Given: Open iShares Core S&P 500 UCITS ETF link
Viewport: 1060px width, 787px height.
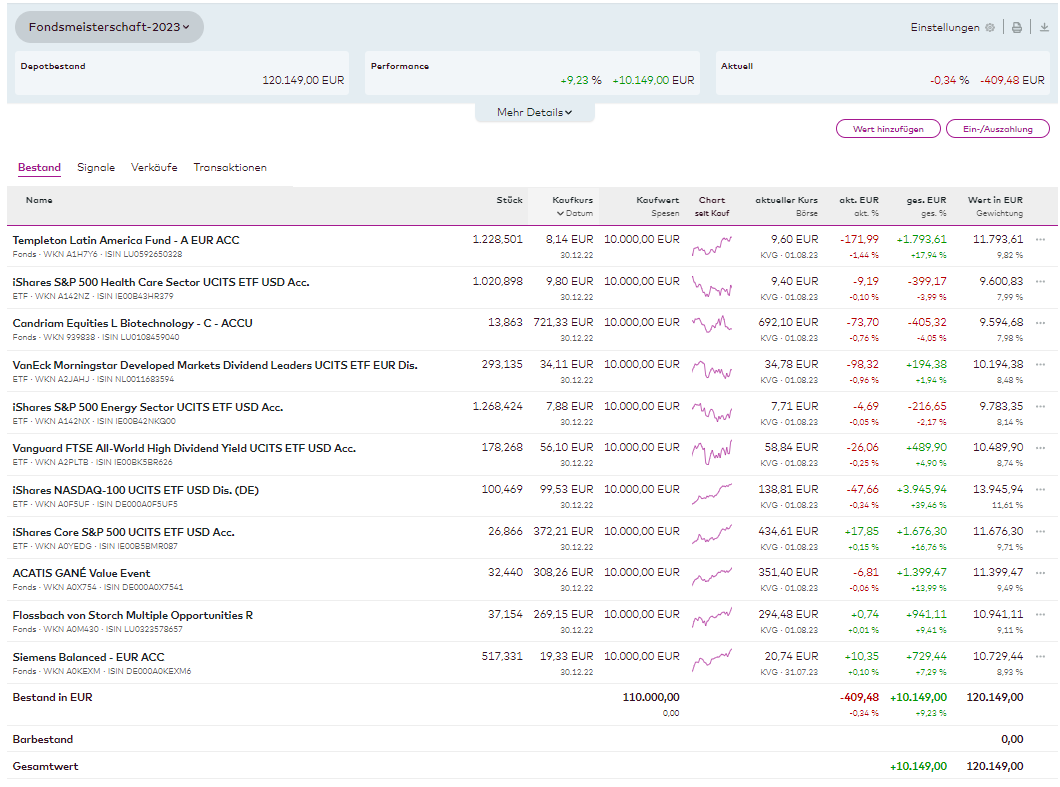Looking at the screenshot, I should (123, 532).
